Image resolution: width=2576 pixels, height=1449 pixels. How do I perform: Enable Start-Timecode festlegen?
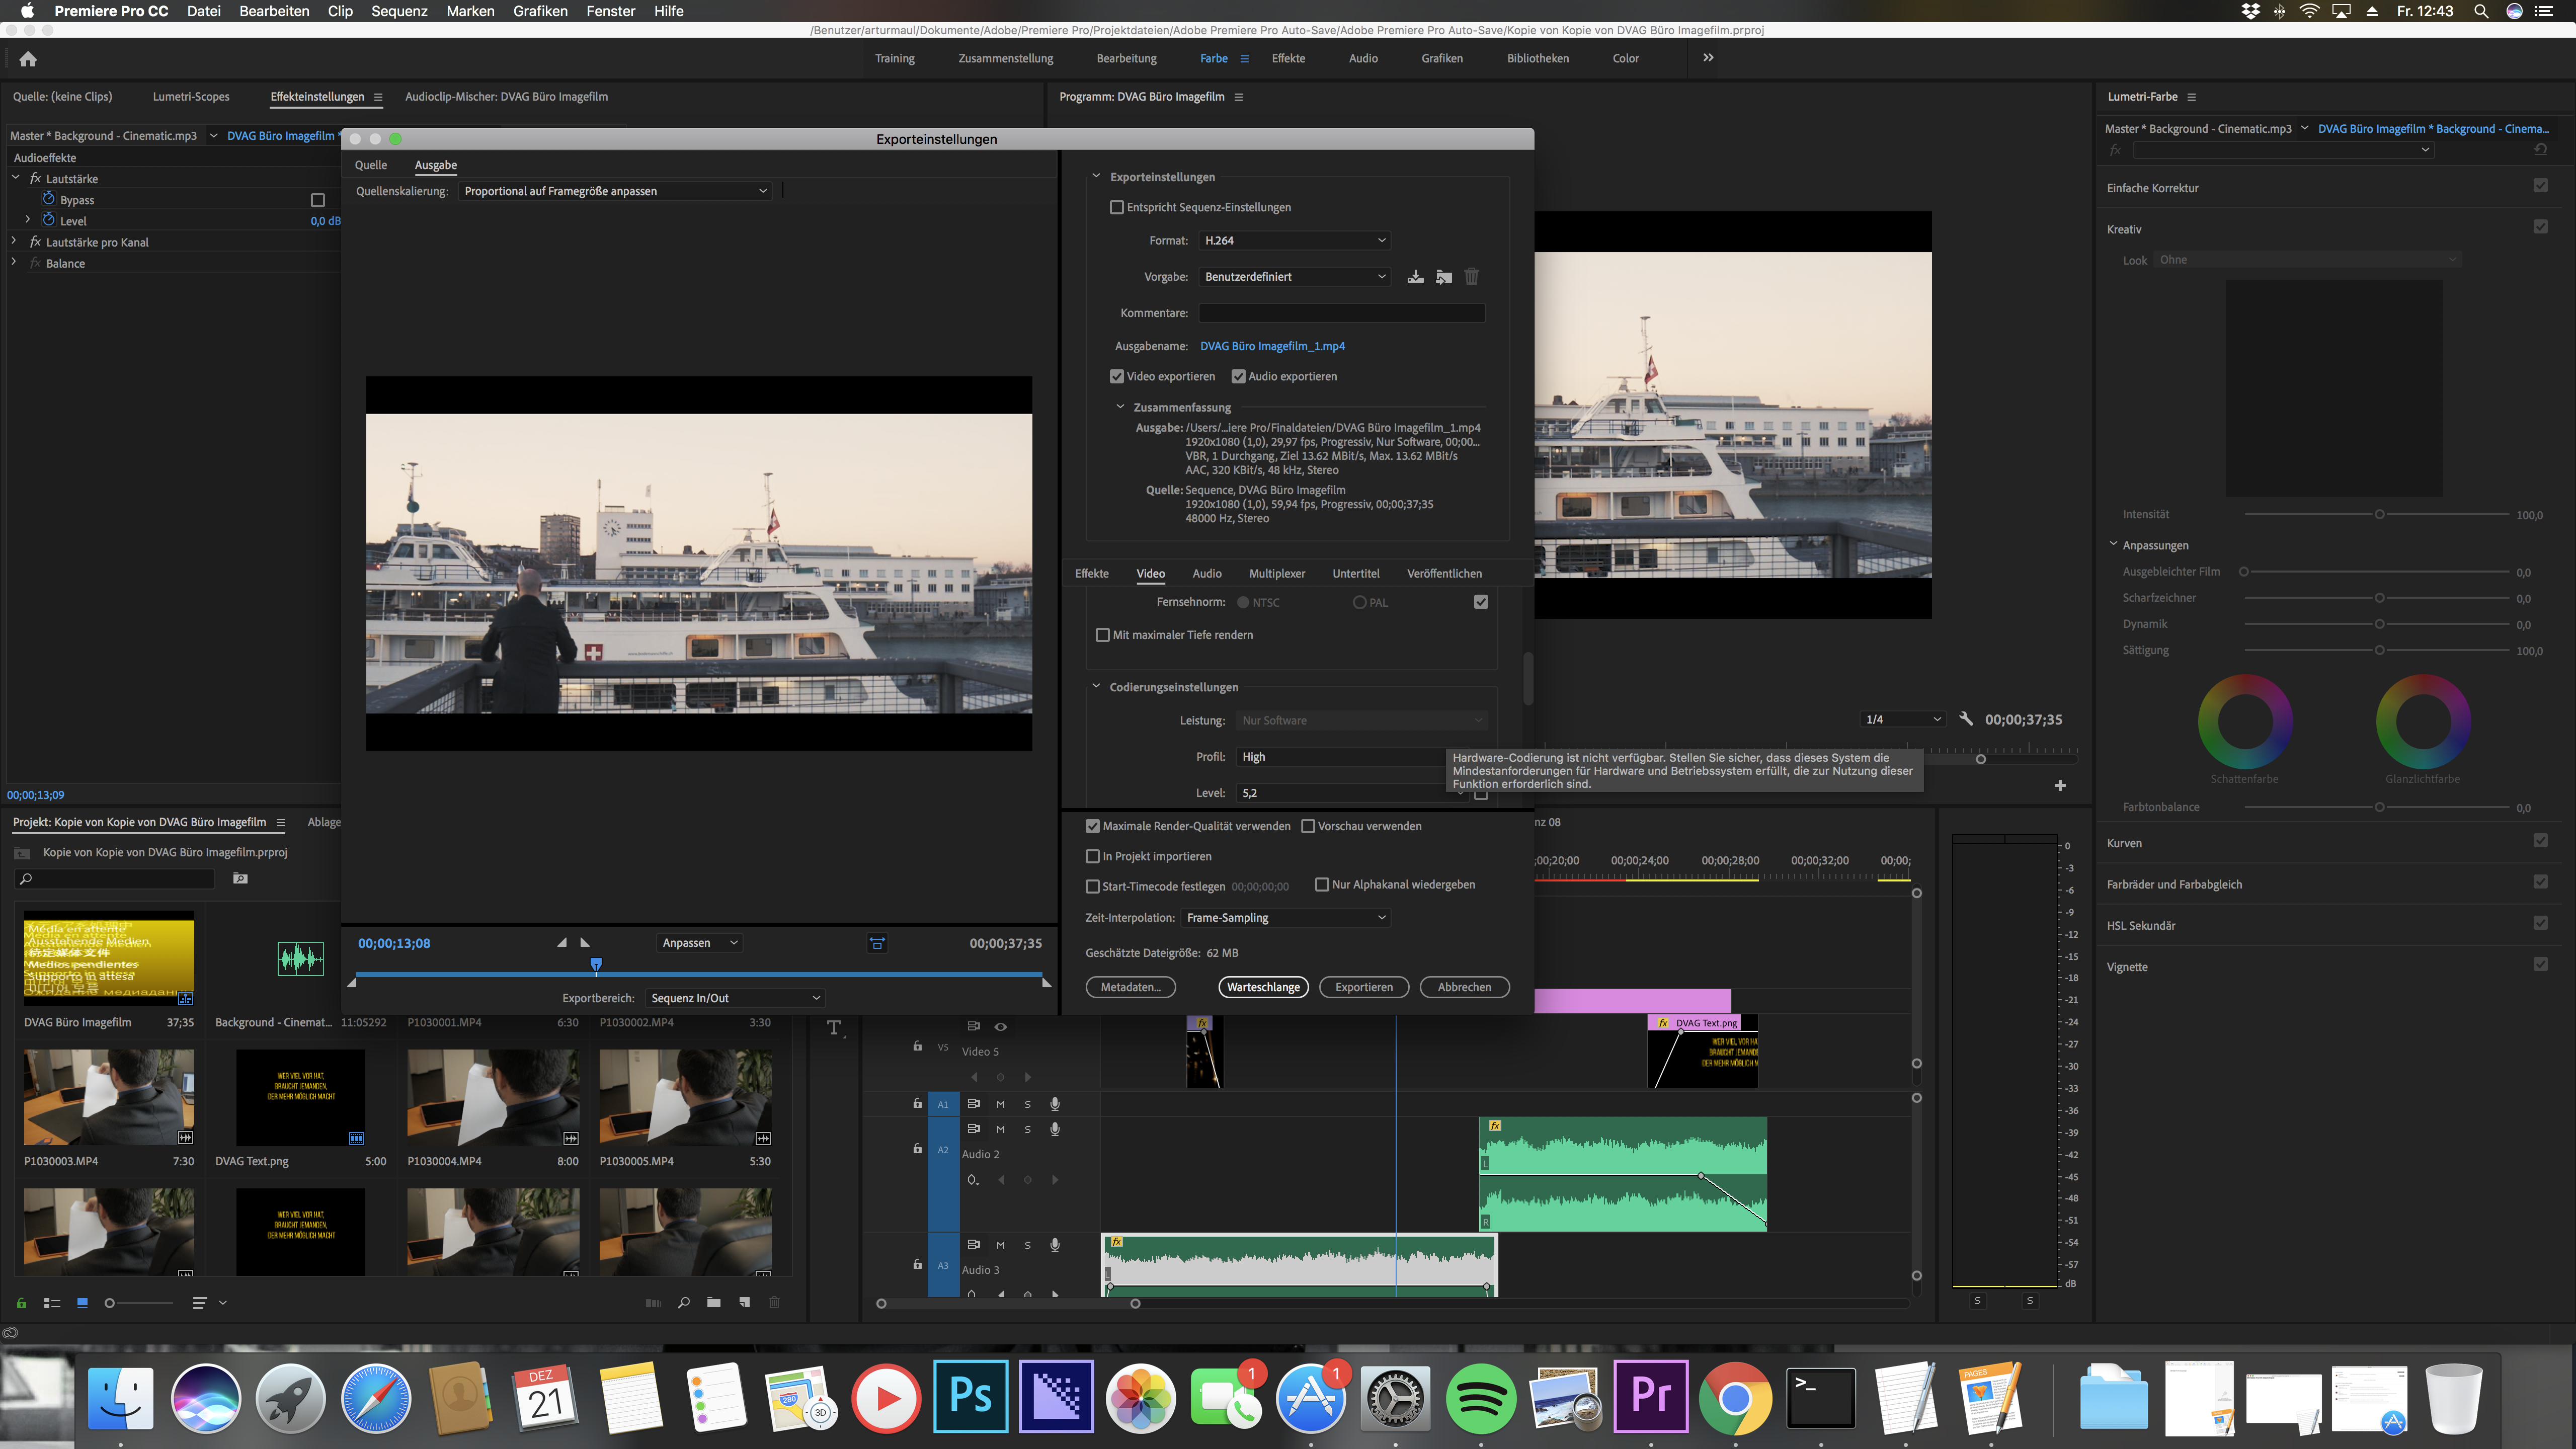[1093, 886]
